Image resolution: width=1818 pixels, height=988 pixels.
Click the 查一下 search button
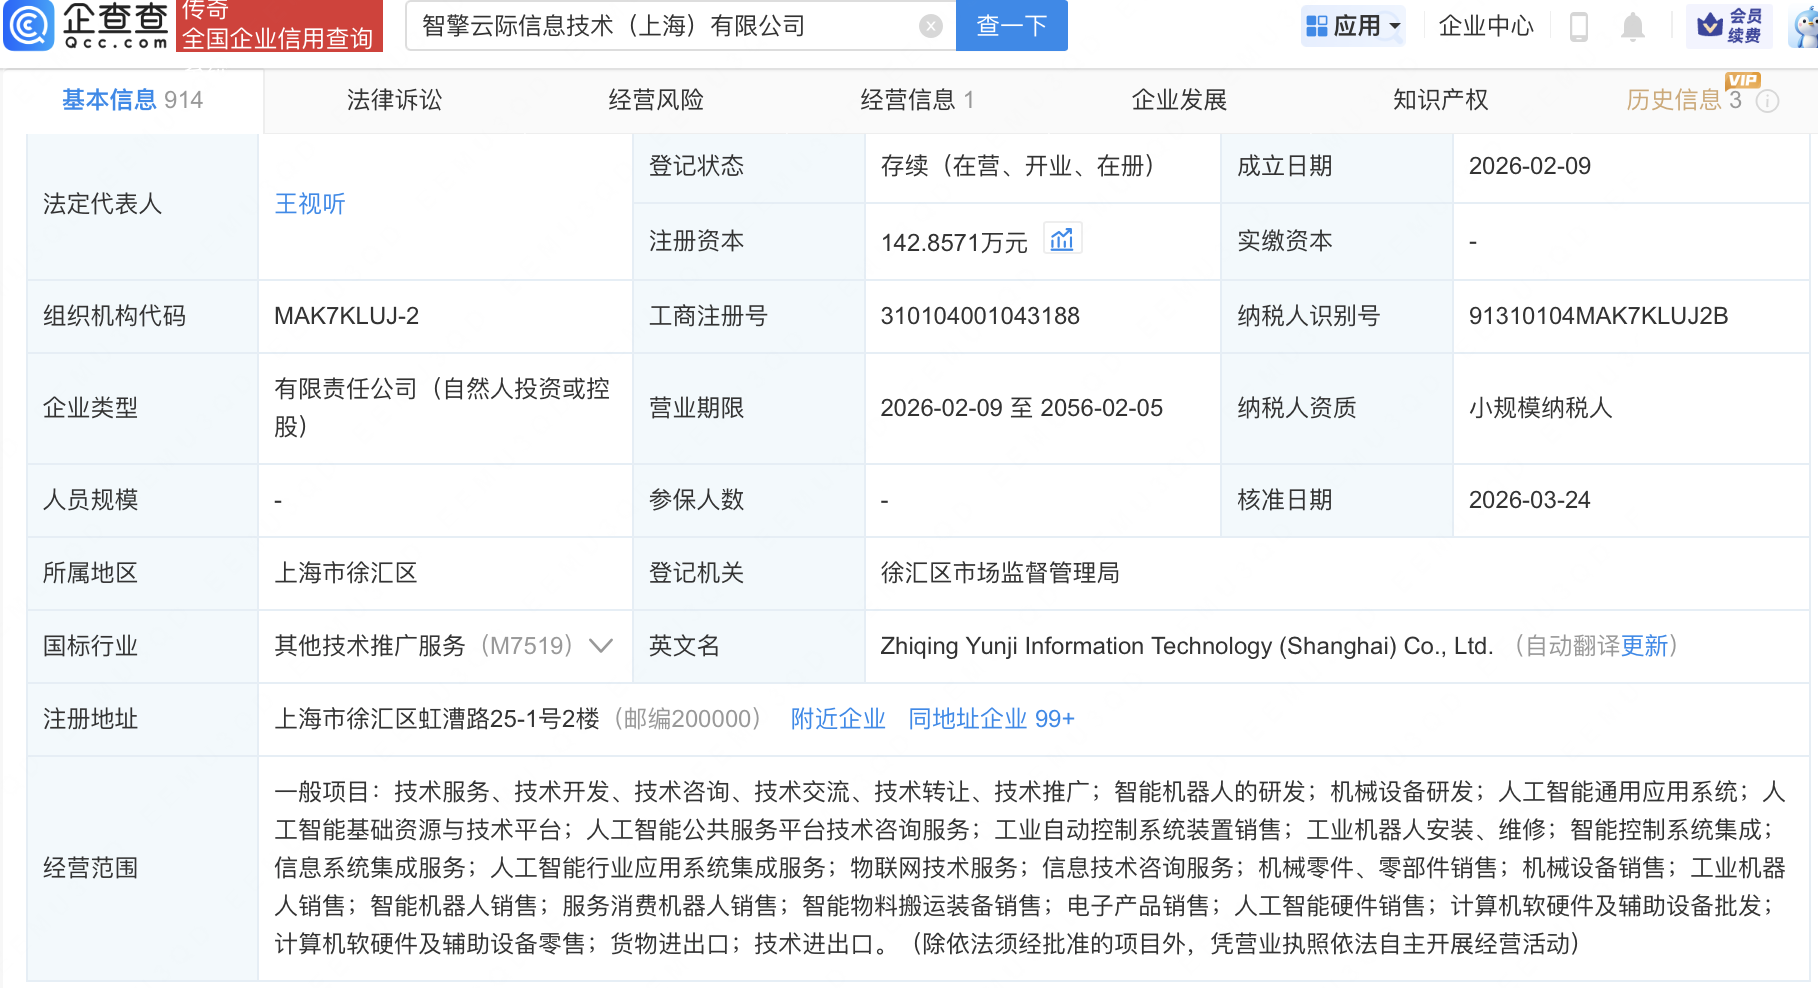tap(1011, 26)
